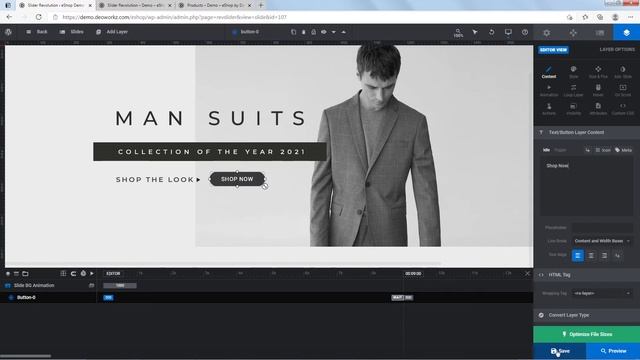This screenshot has width=640, height=360.
Task: Open the WordPress logo menu
Action: click(8, 32)
